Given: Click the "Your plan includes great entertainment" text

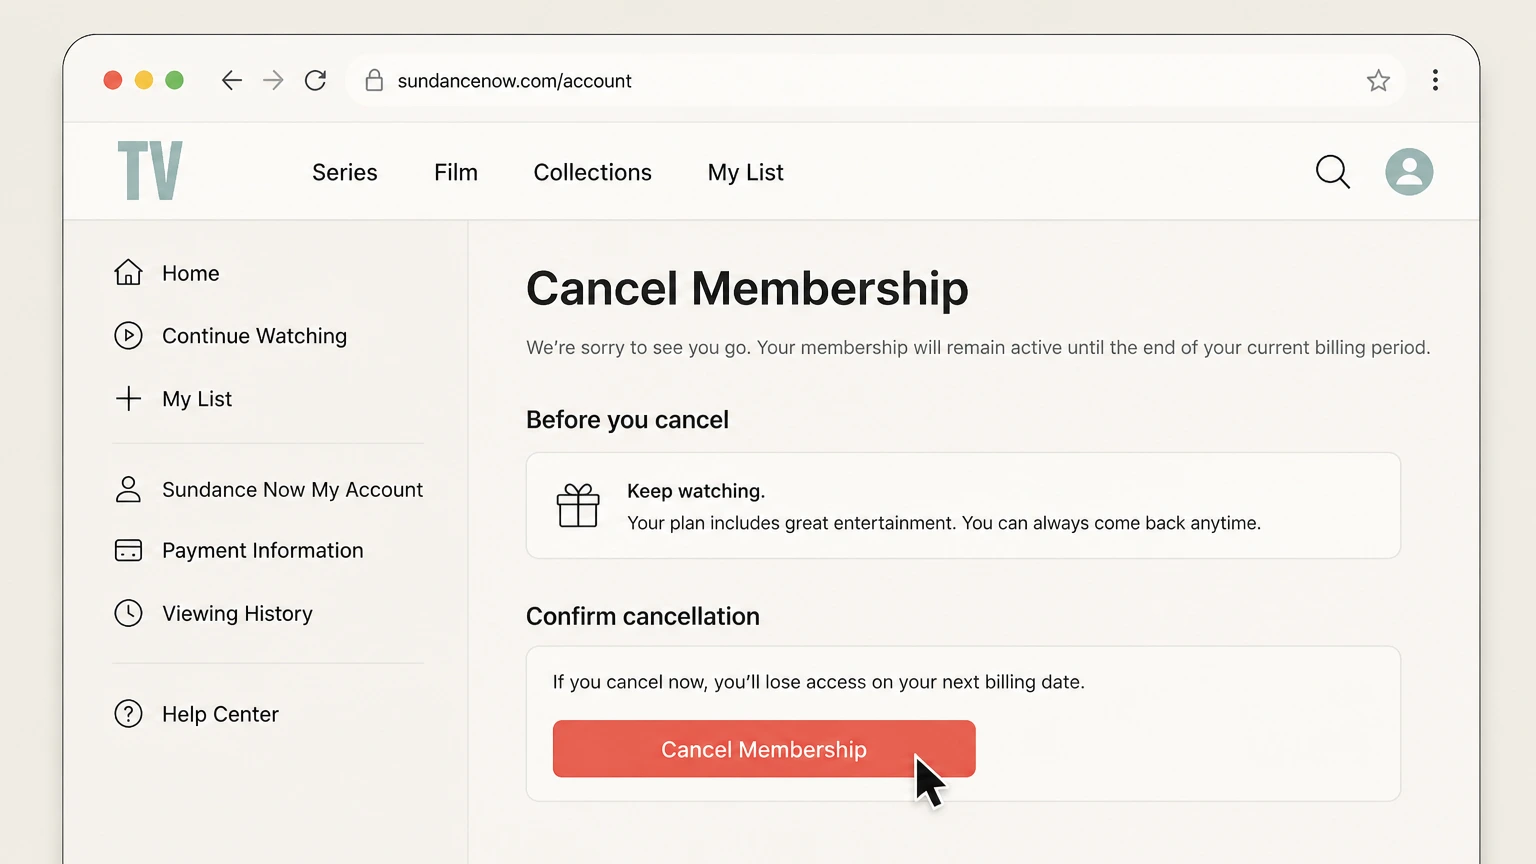Looking at the screenshot, I should pos(944,523).
